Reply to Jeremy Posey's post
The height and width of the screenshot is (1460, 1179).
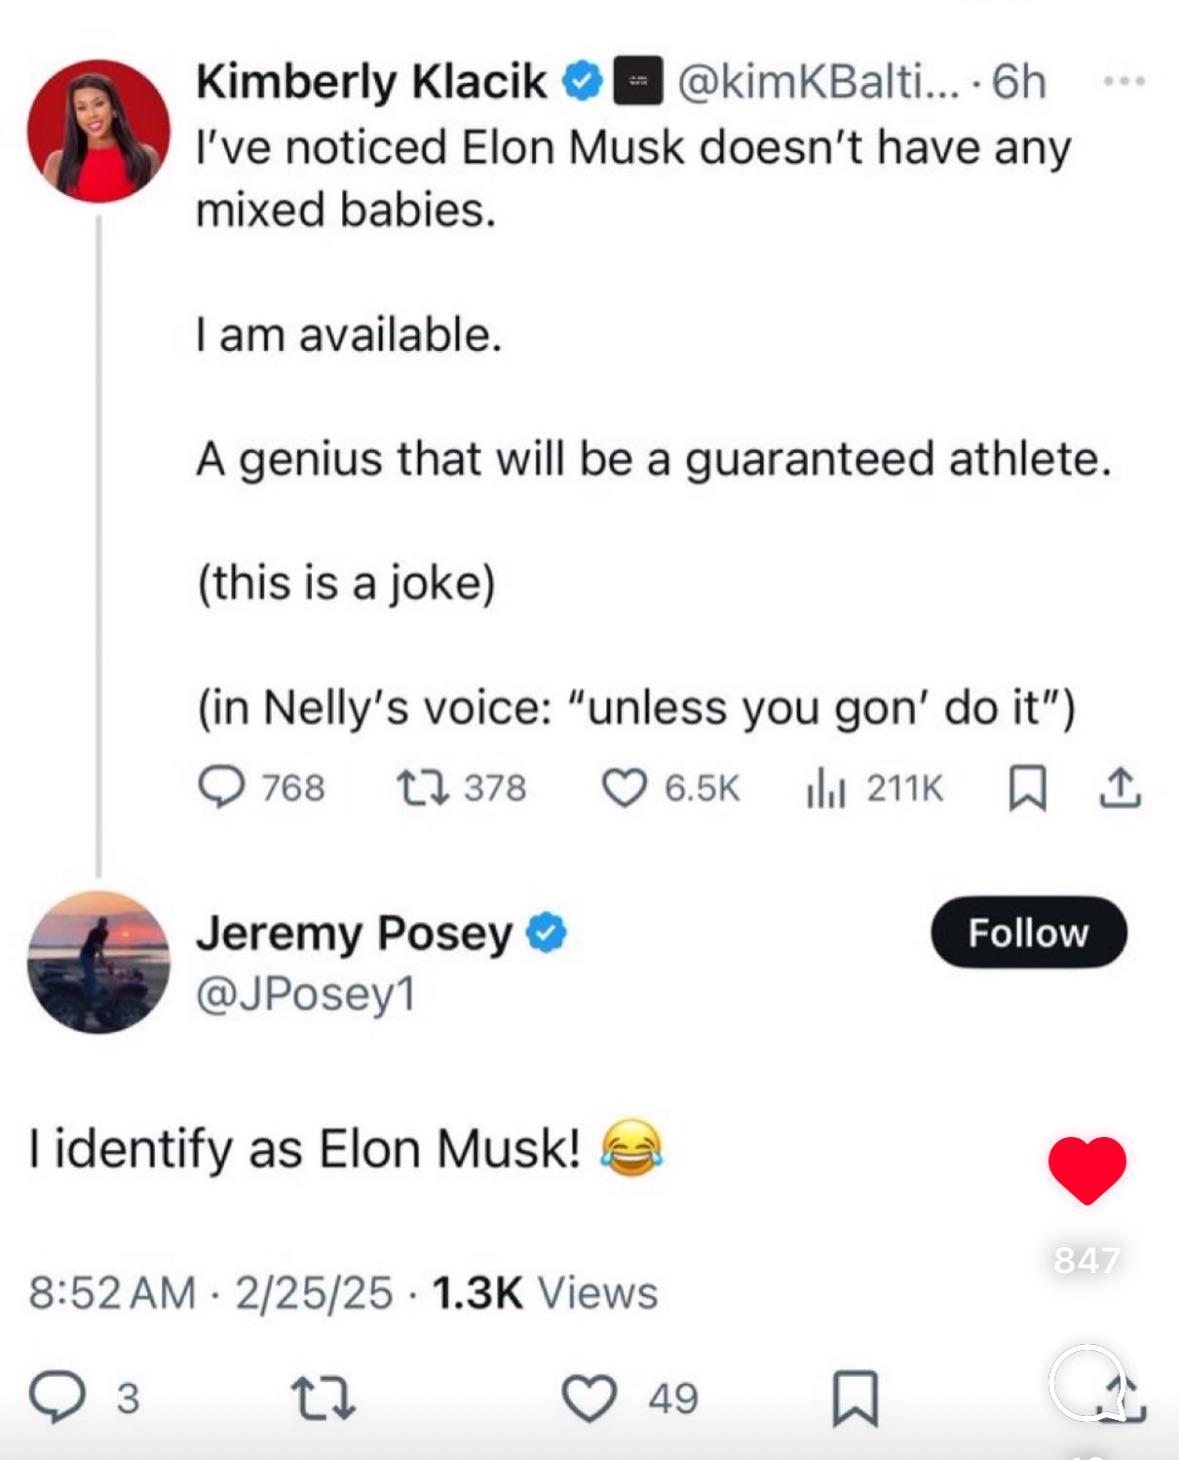click(59, 1397)
